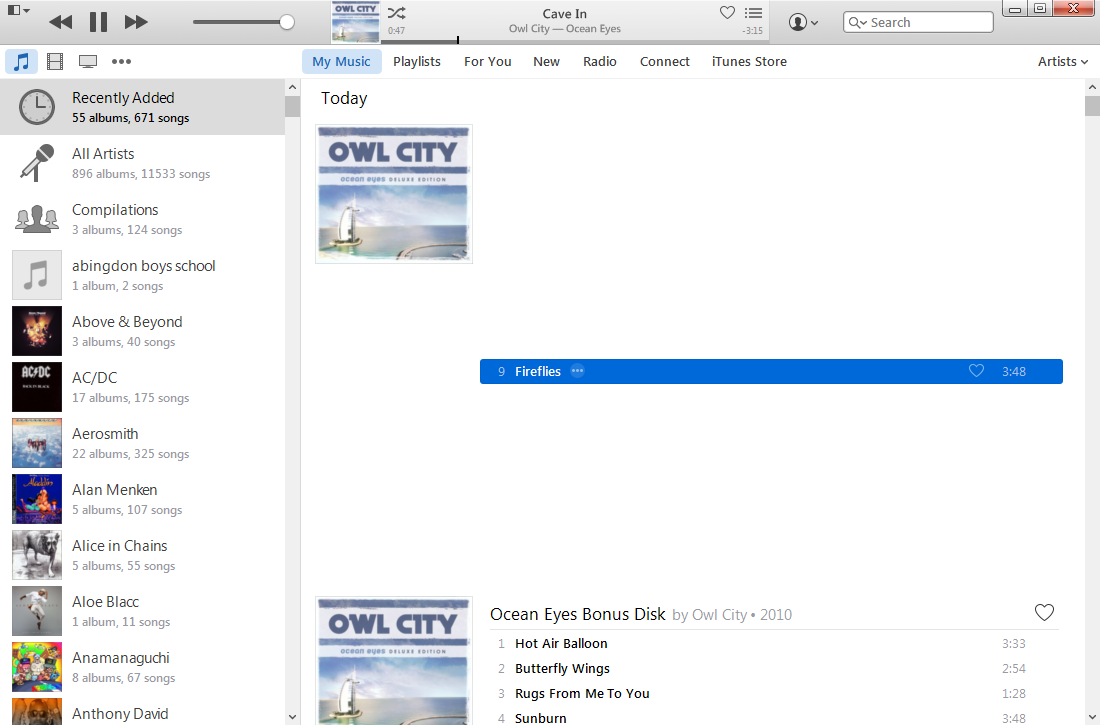
Task: Click the Anamanaguchi album thumbnail
Action: coord(36,667)
